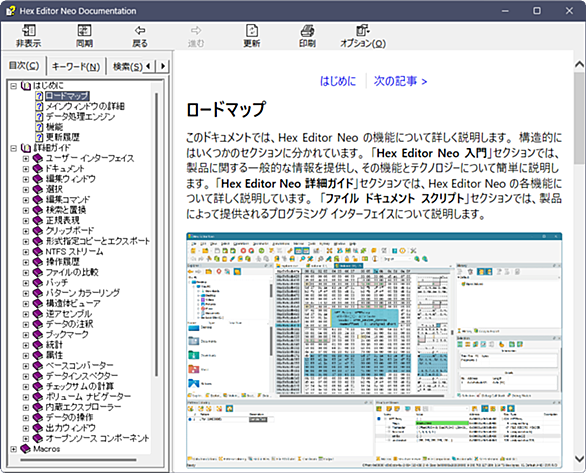Expand the ファイルの比較 tree node

tap(26, 273)
